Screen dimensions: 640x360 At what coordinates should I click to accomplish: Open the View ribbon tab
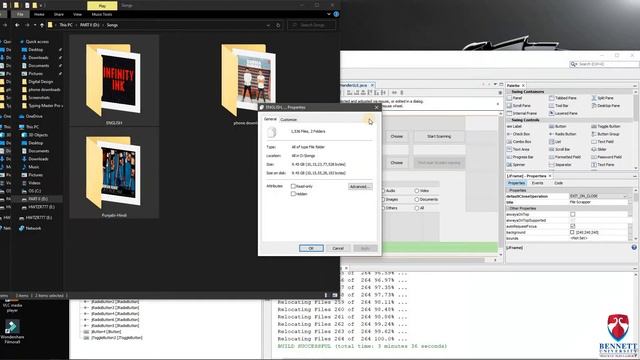pos(77,14)
